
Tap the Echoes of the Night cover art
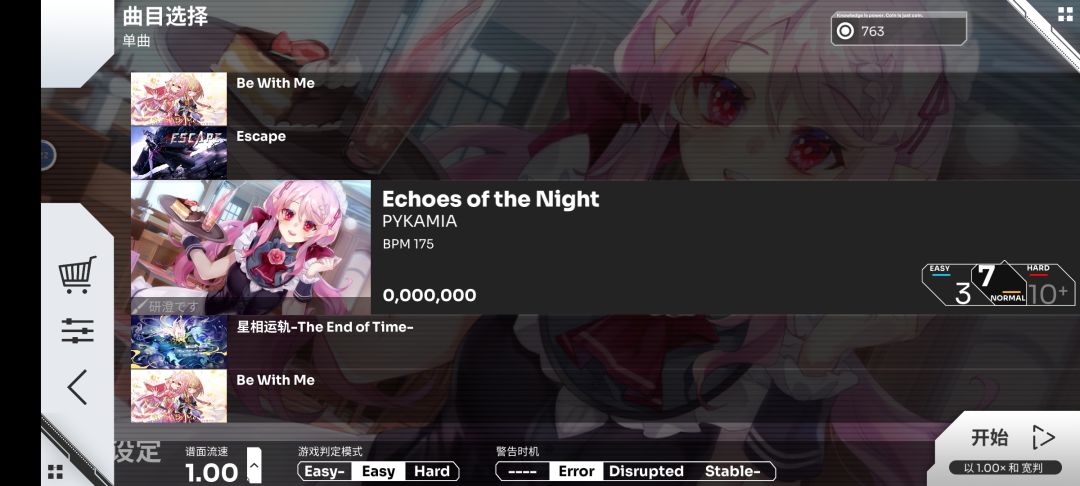(251, 247)
